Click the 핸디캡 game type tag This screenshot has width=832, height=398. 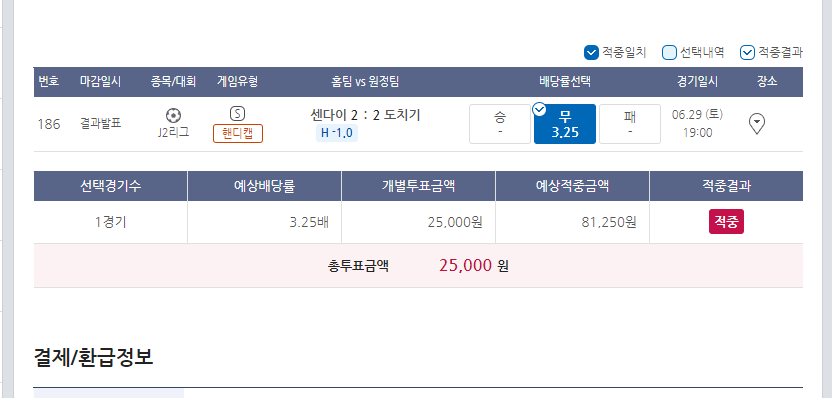238,134
